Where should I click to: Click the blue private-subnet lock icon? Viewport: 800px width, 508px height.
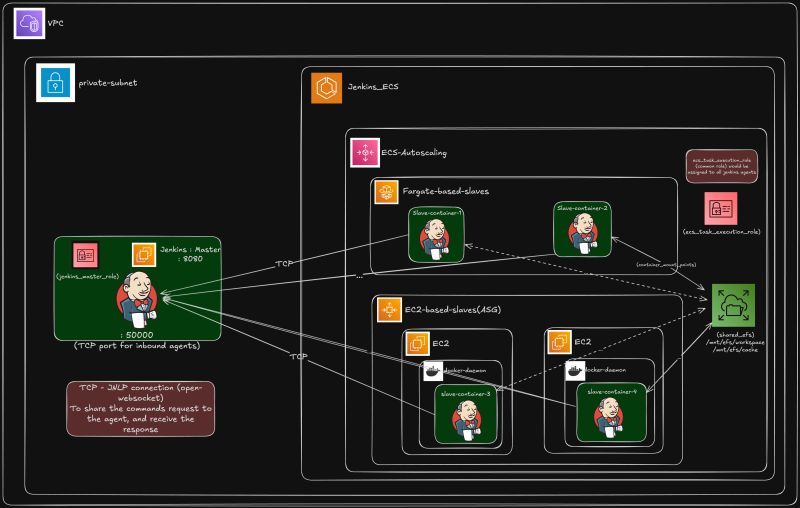pyautogui.click(x=56, y=83)
